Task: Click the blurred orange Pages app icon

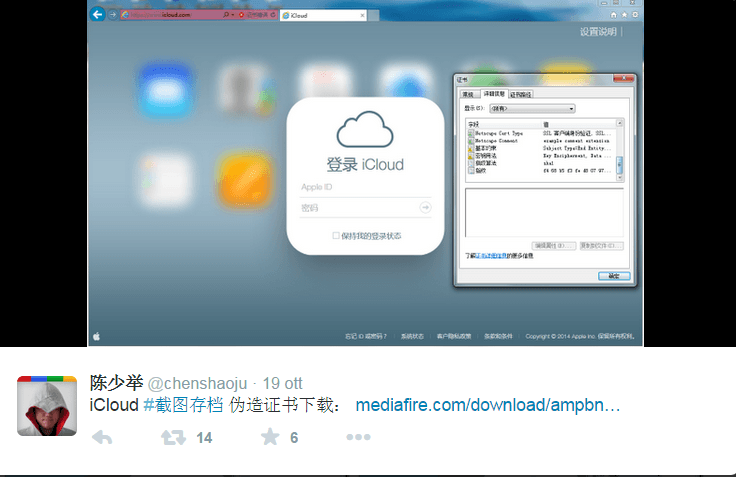Action: pyautogui.click(x=244, y=180)
